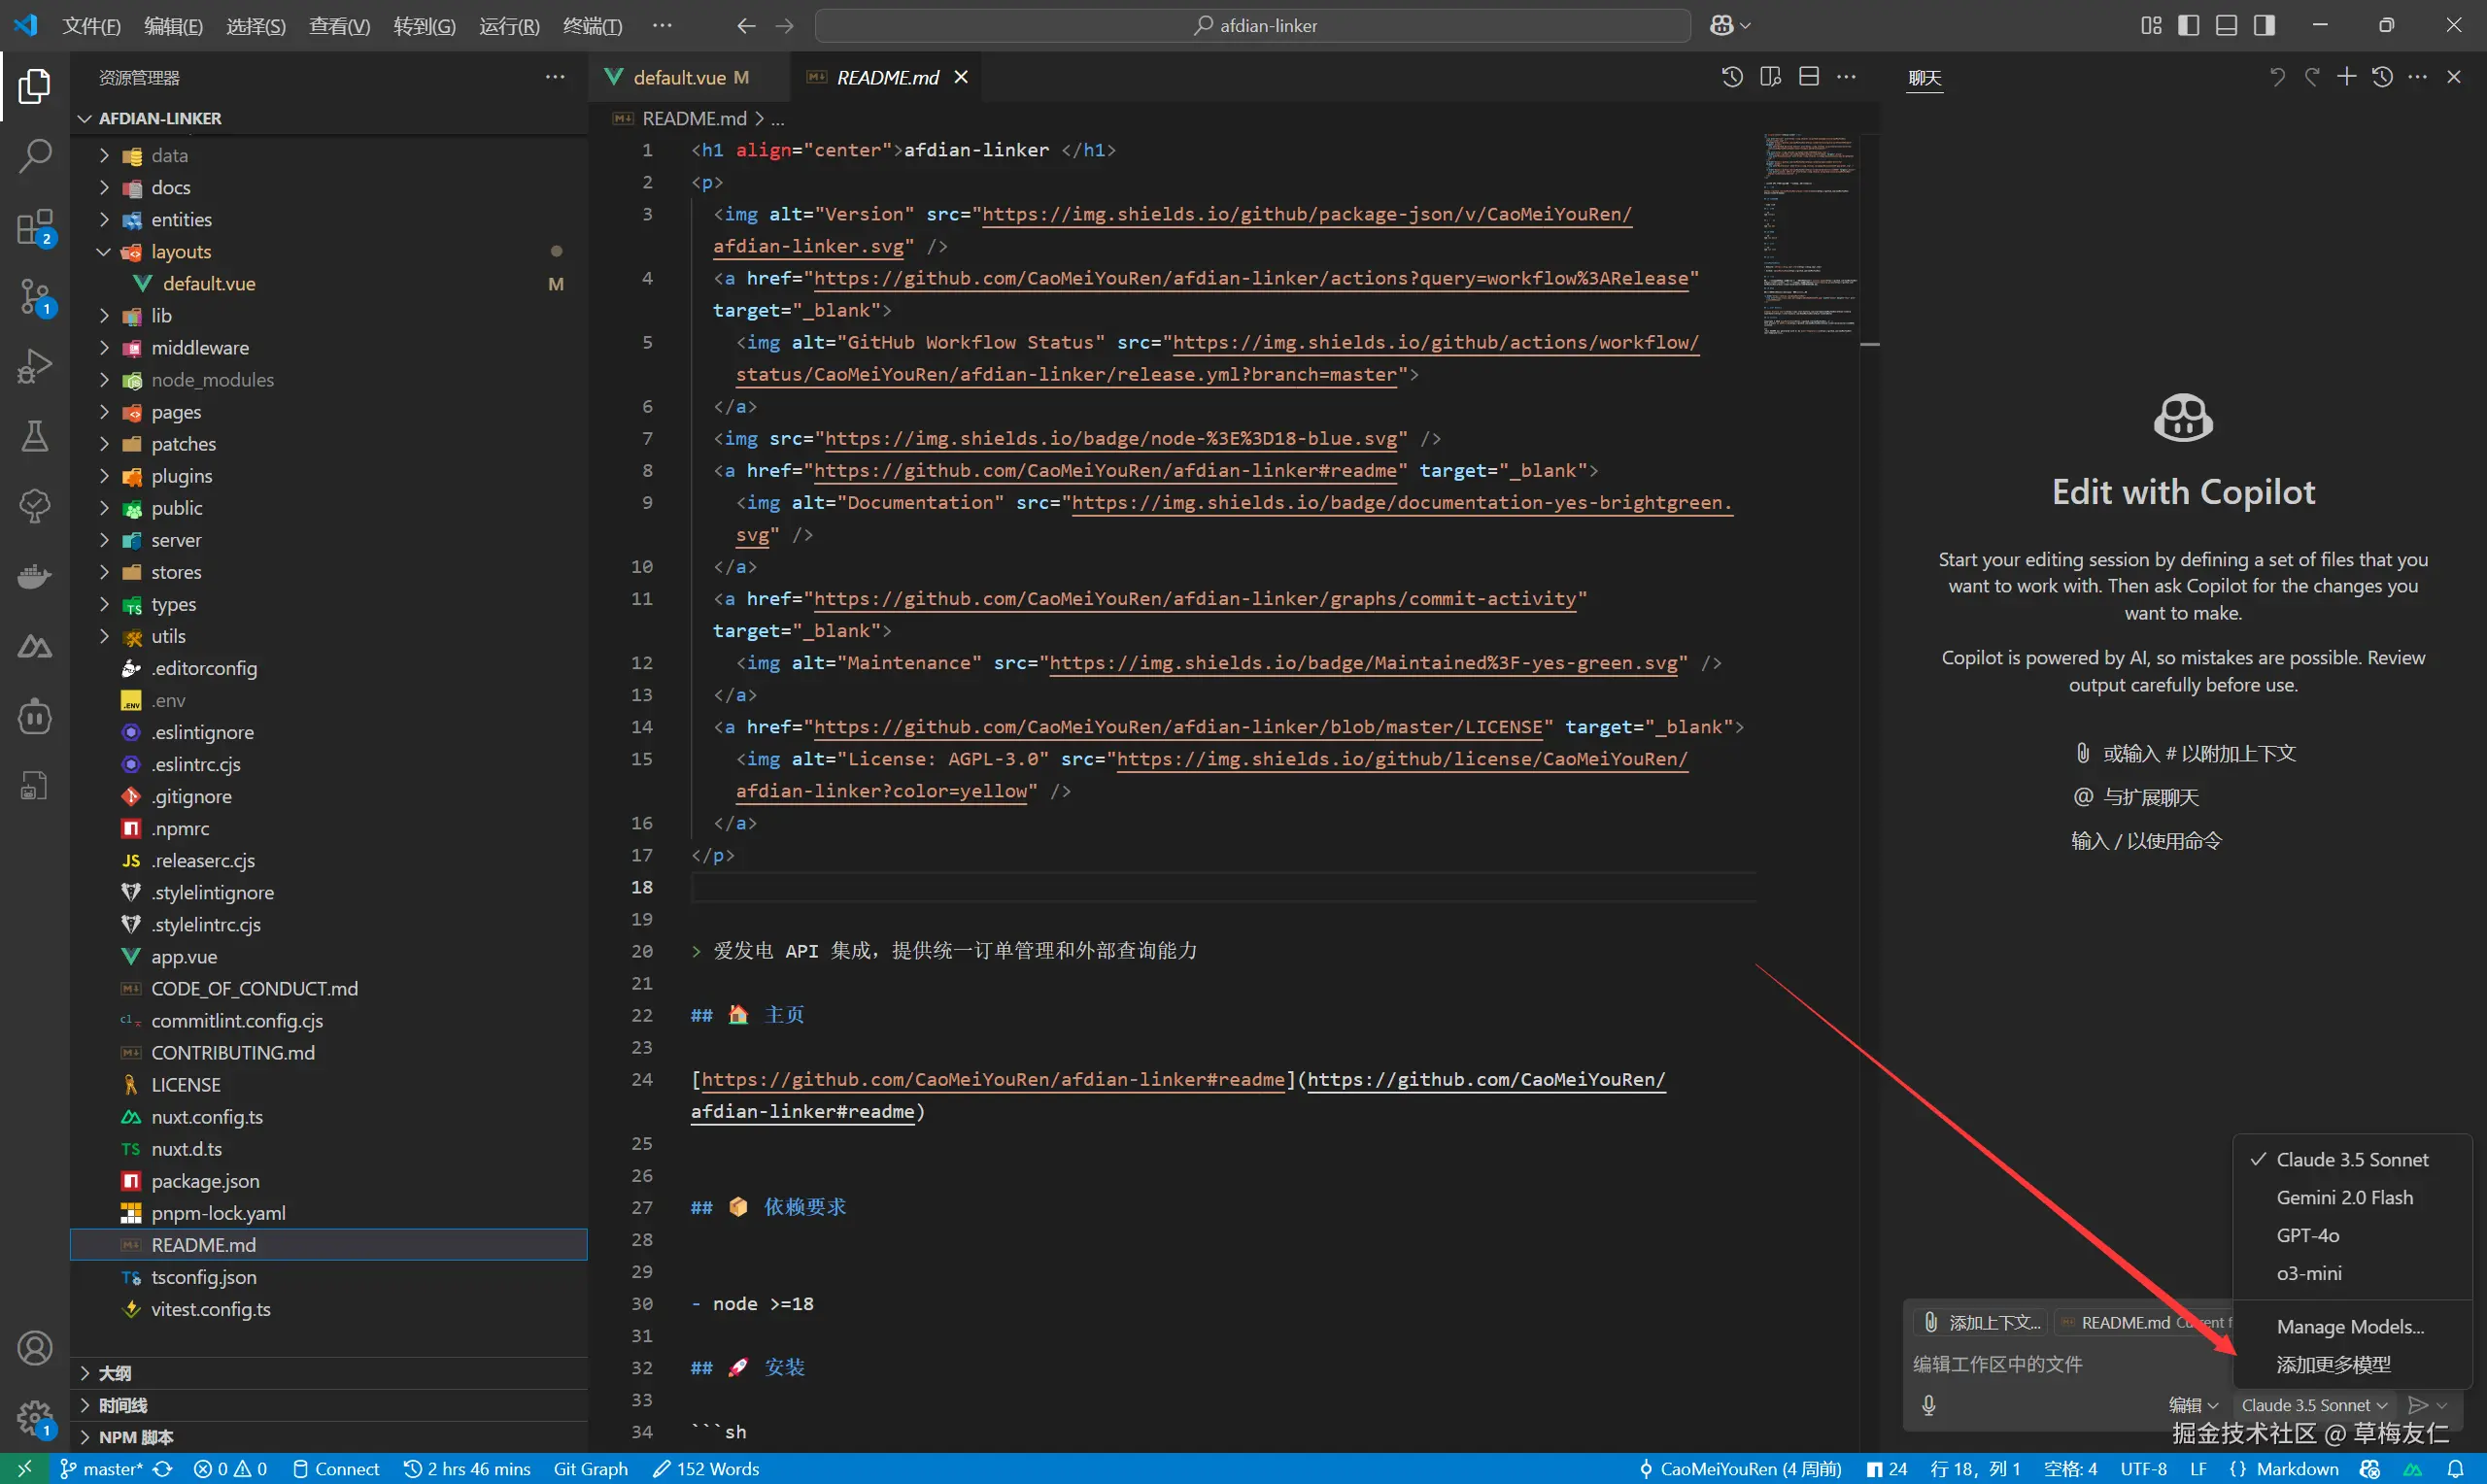Open the 编辑 mode dropdown in chat

(2193, 1405)
